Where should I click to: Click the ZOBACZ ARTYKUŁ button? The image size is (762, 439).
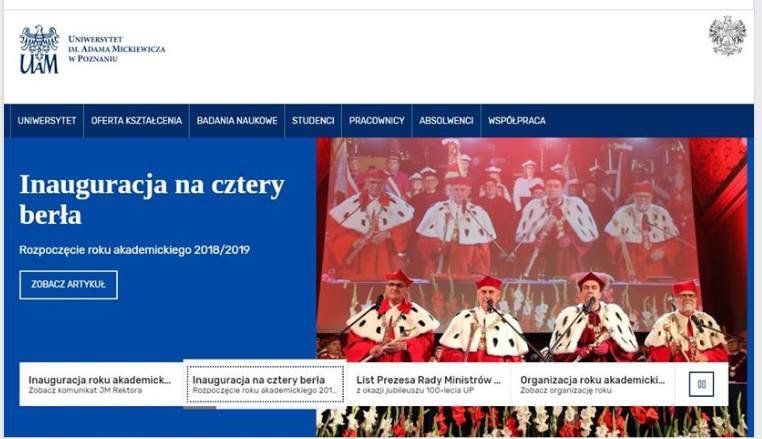69,285
